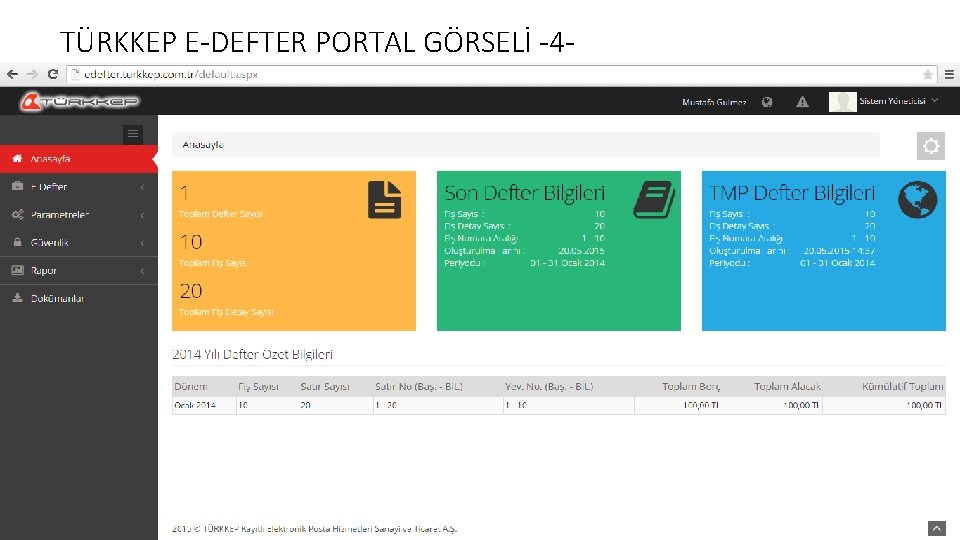Click the Yev. No. (Baş. - Bit.) header
The width and height of the screenshot is (960, 540).
pyautogui.click(x=549, y=386)
